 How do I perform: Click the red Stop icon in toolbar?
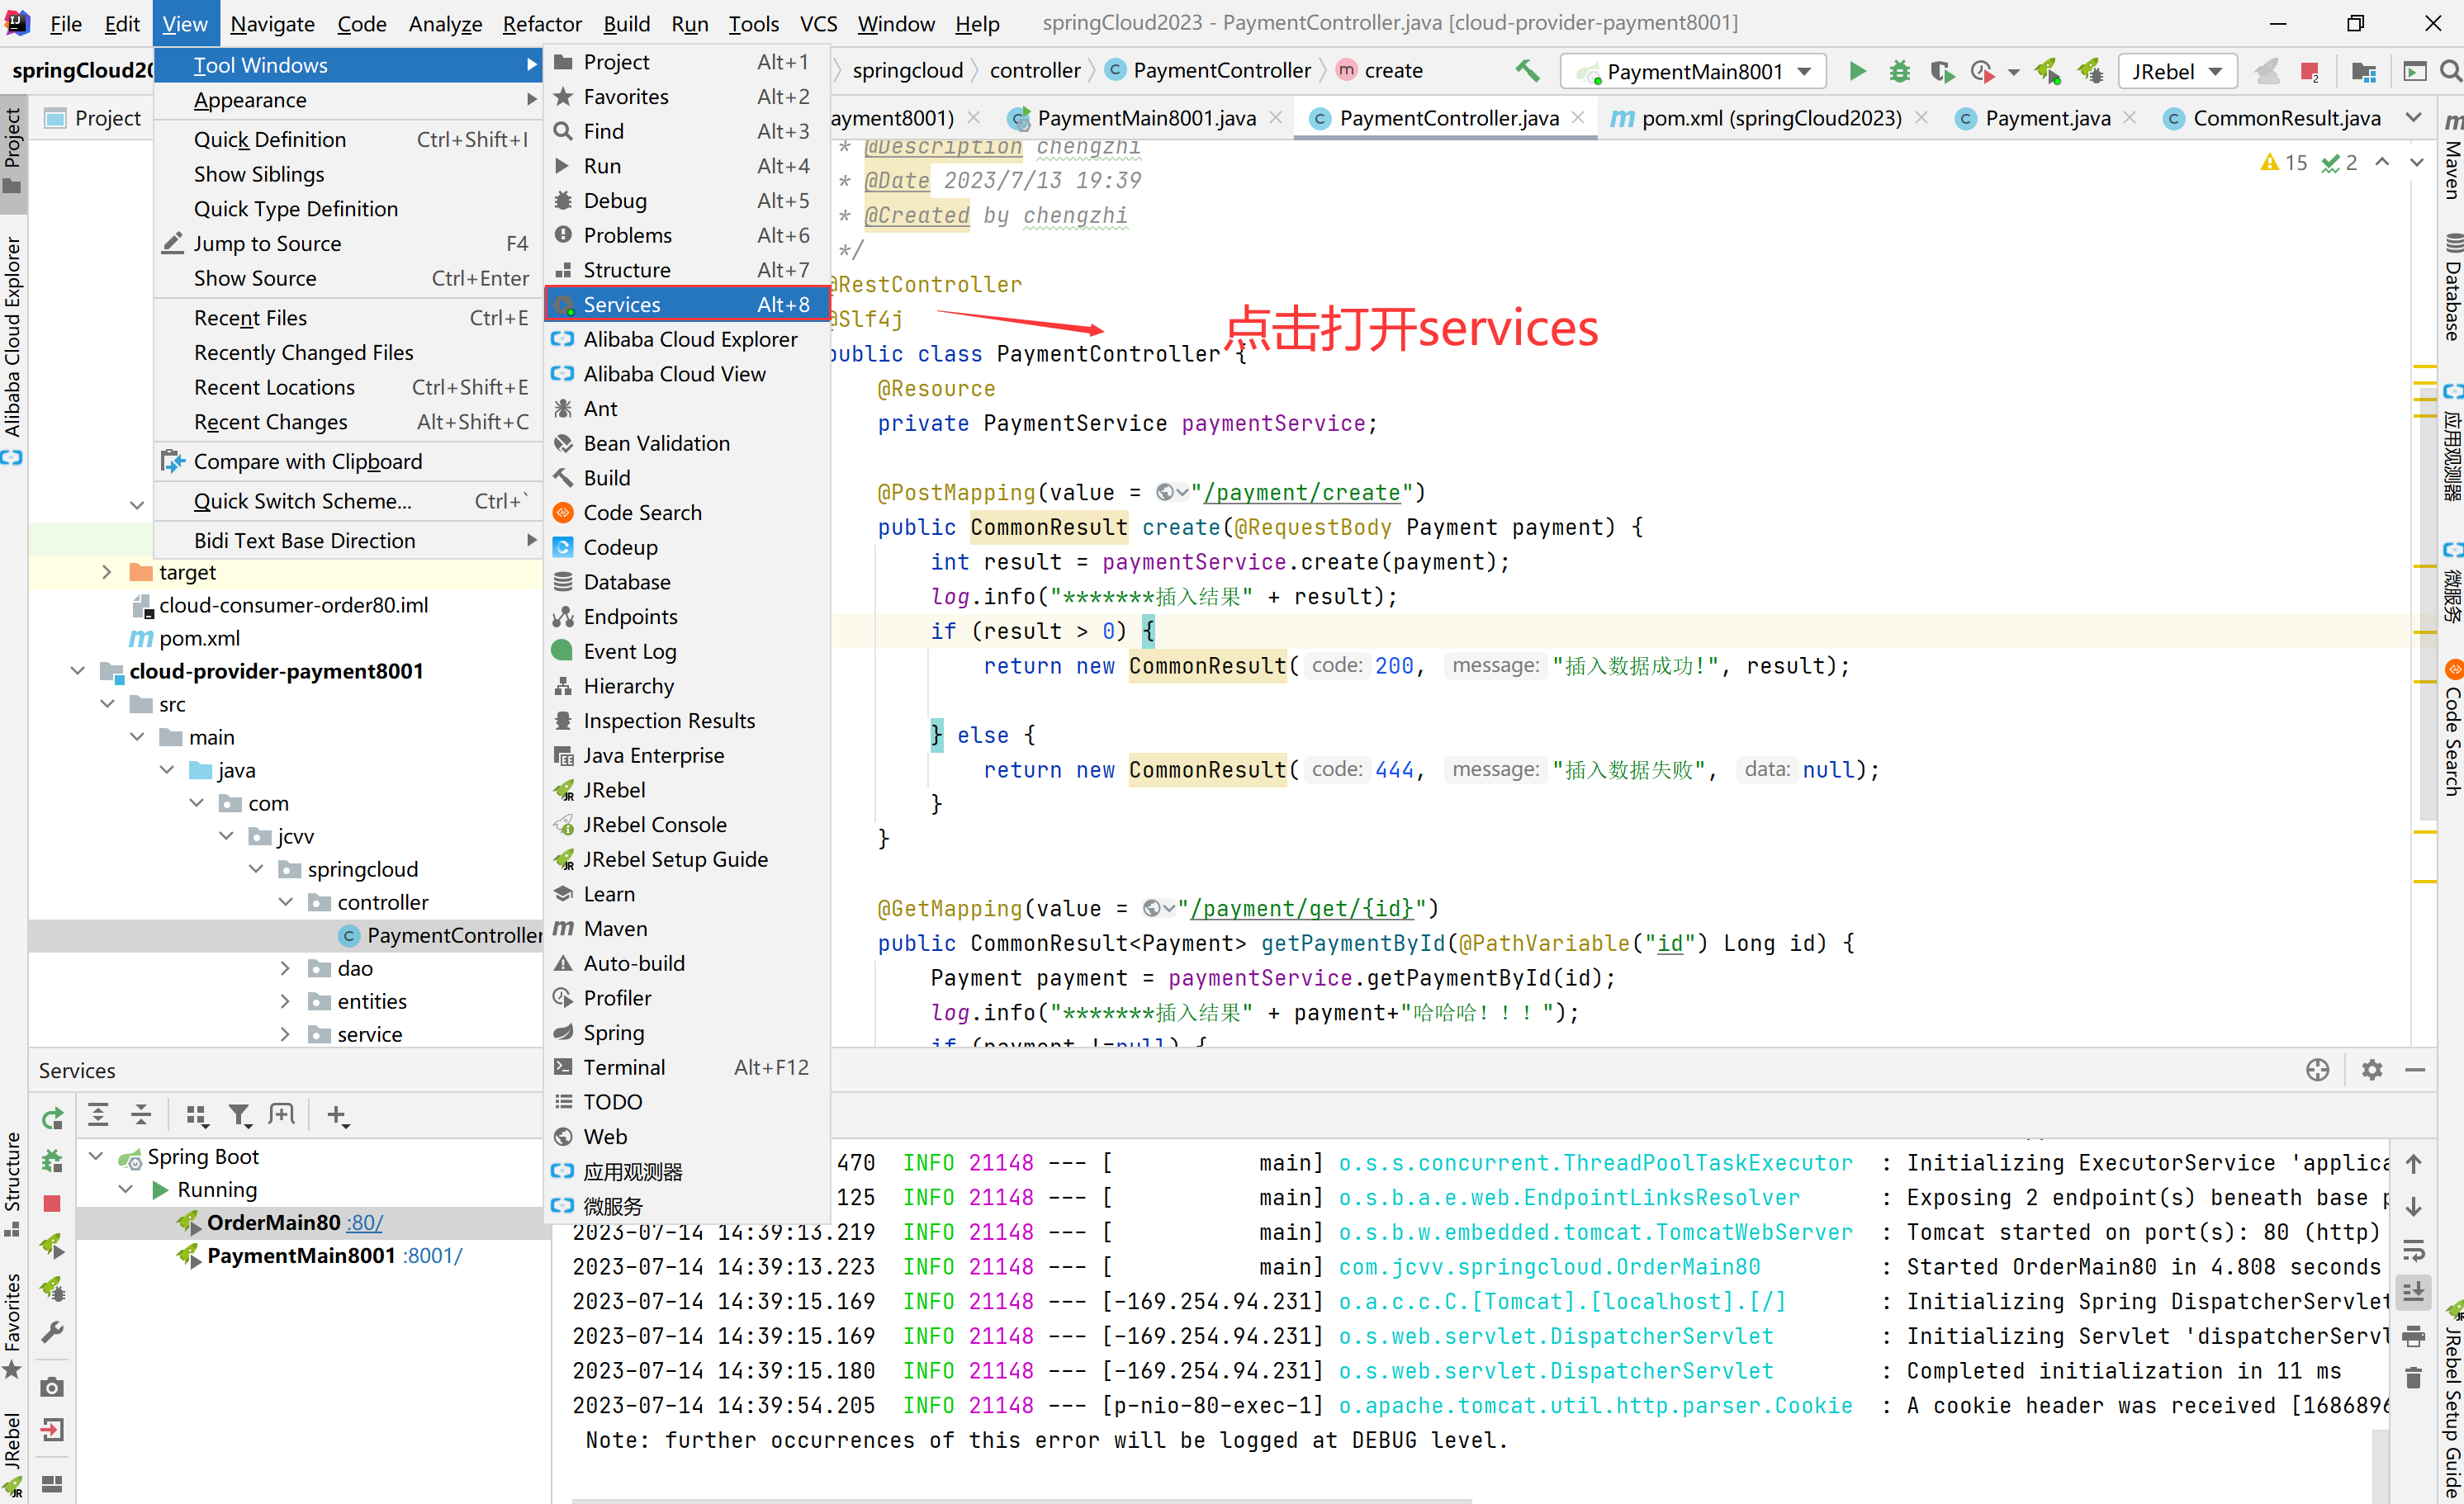click(x=2309, y=71)
